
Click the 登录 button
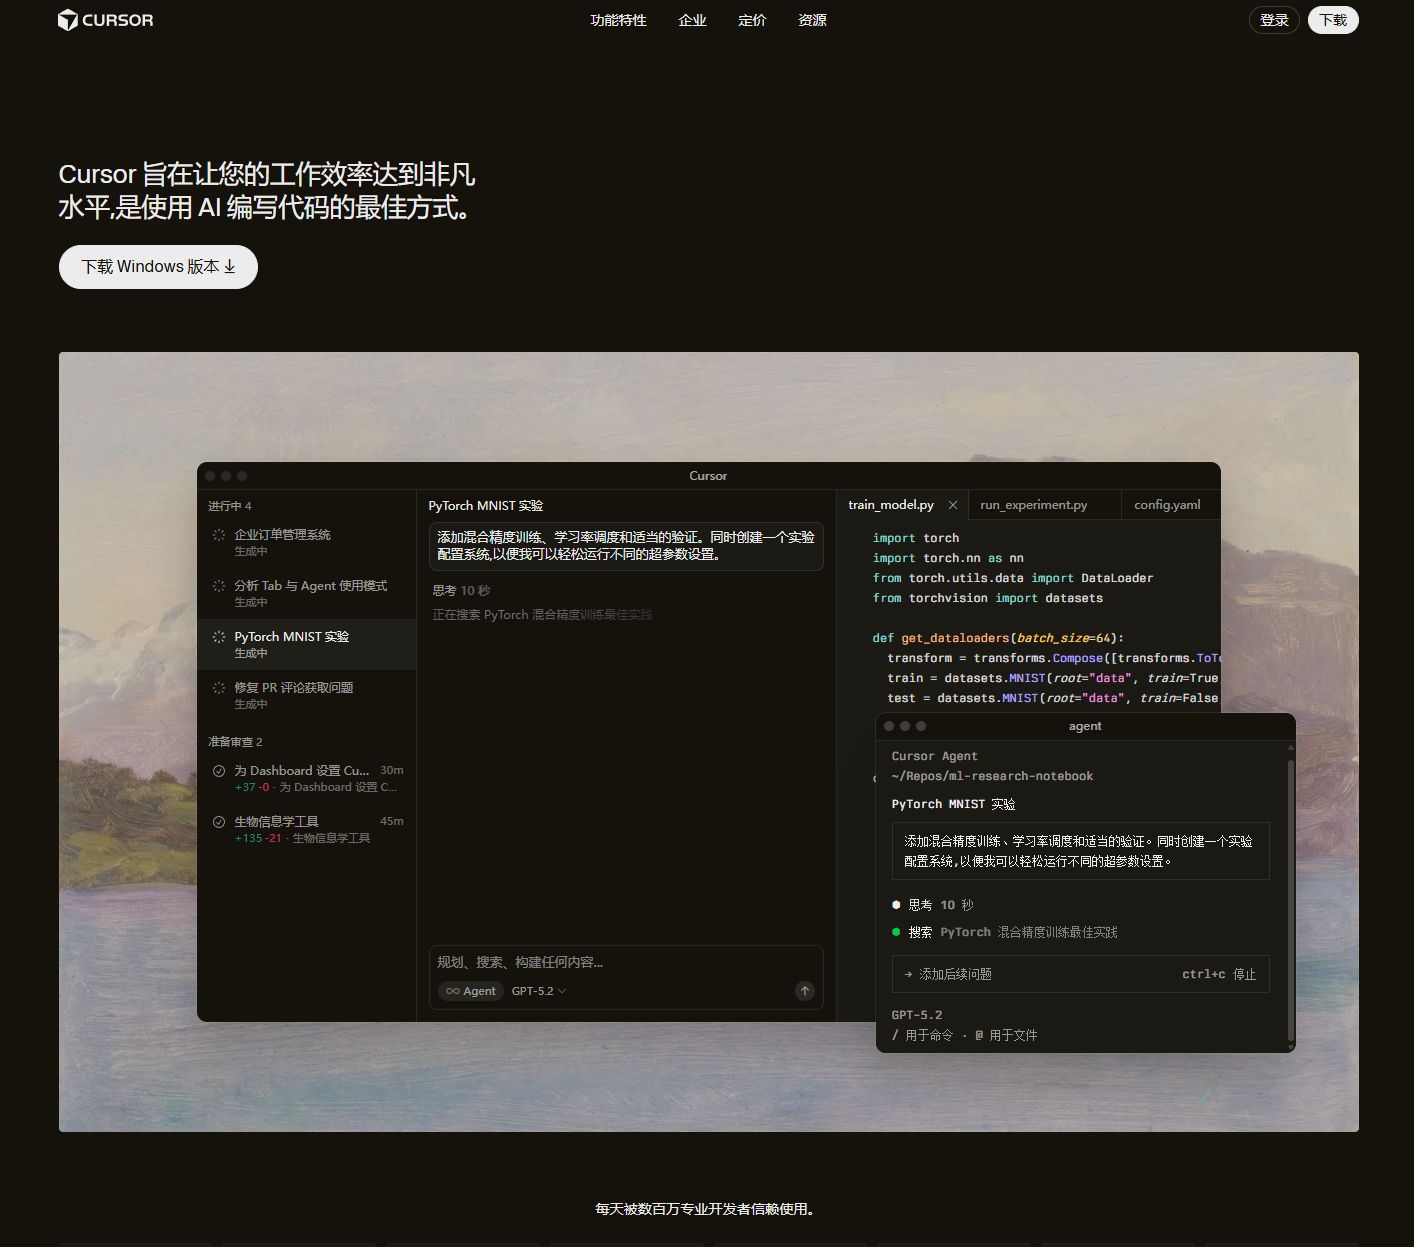1274,20
